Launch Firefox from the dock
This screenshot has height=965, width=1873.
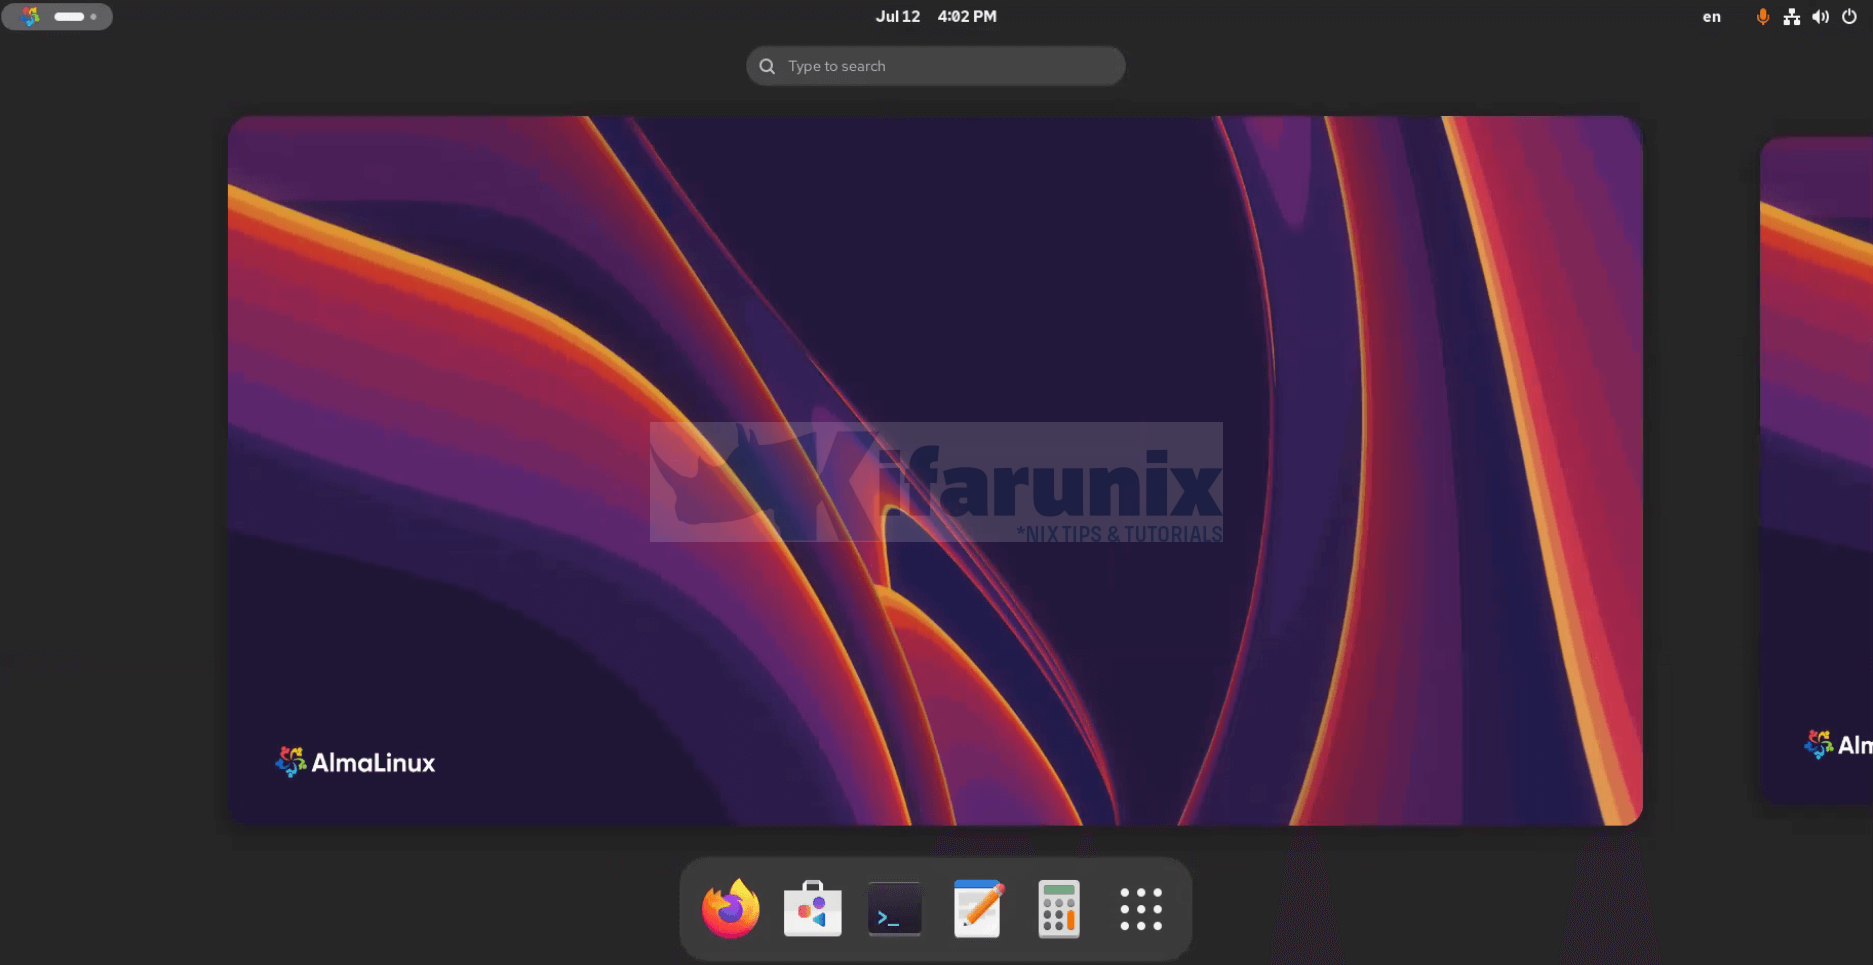(730, 909)
